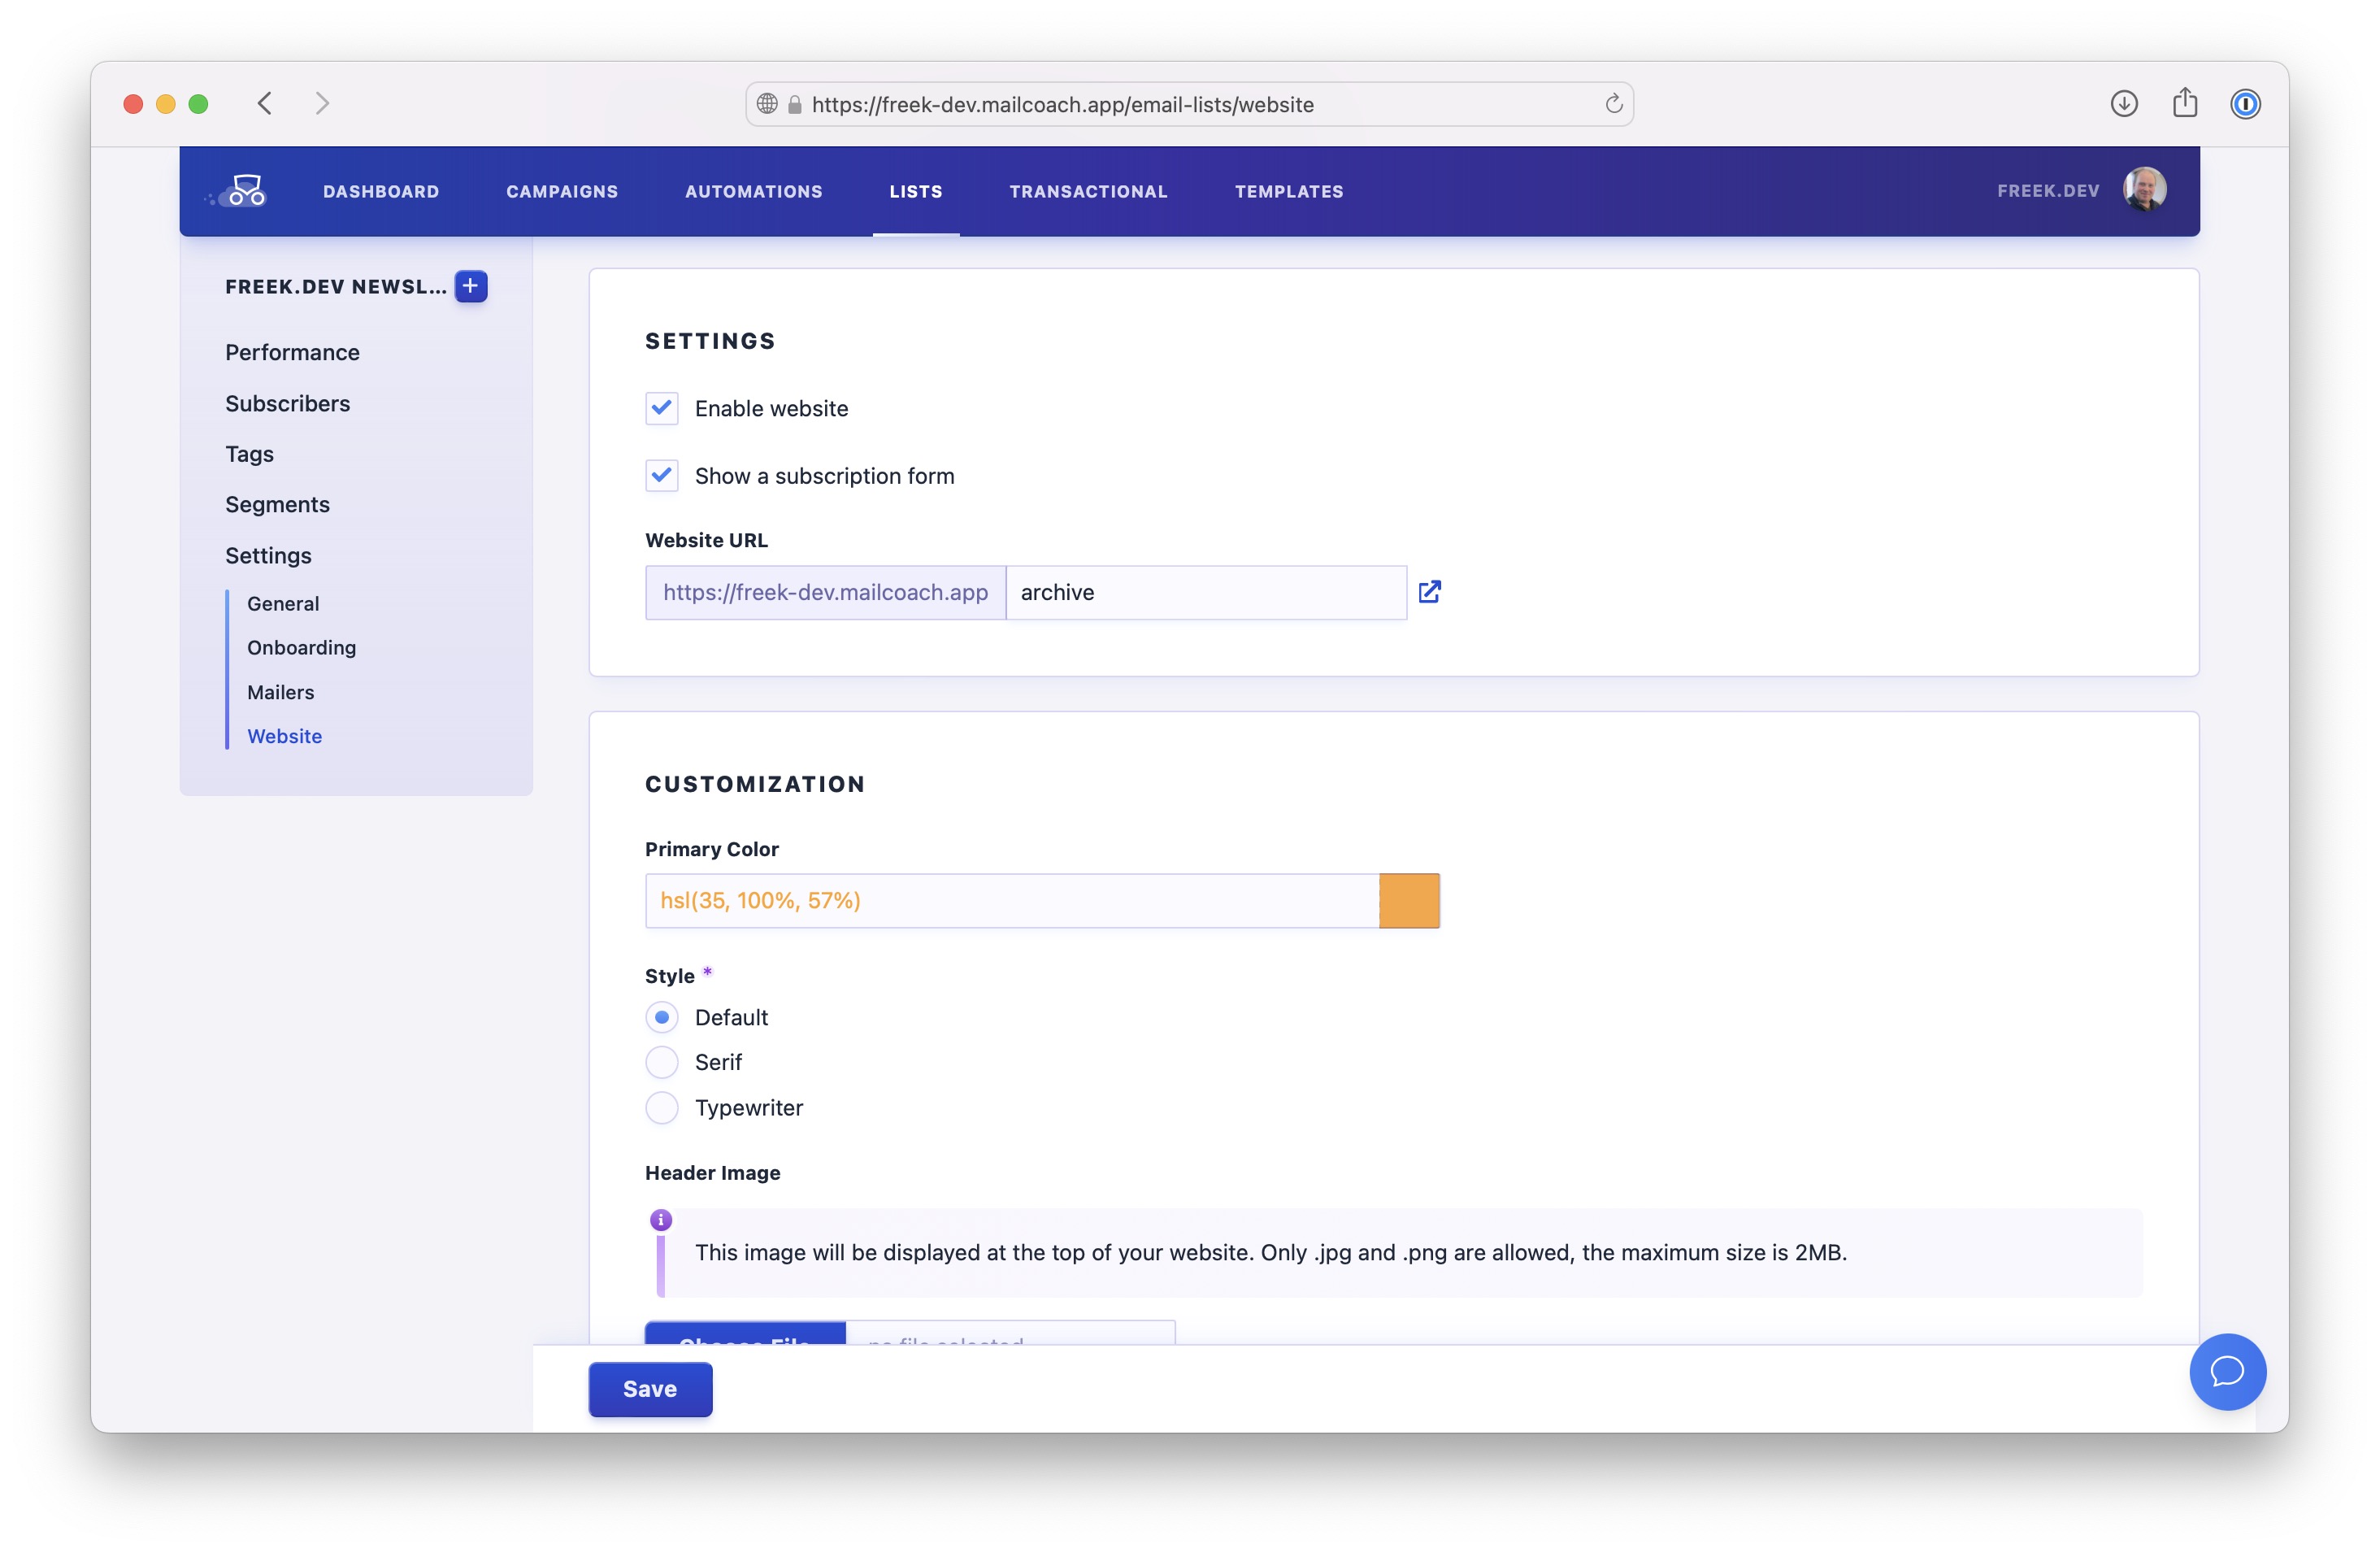
Task: Open the chat support bubble
Action: (2227, 1371)
